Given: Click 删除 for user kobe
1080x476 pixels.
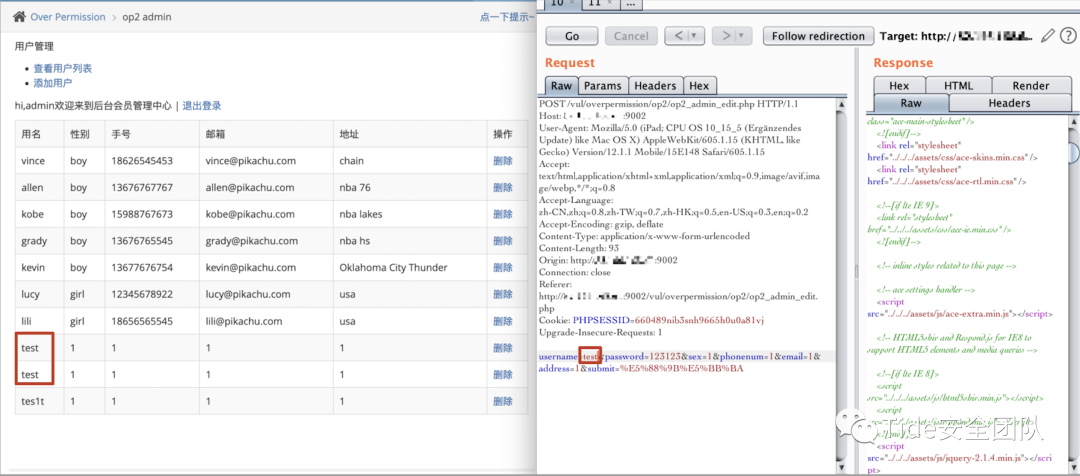Looking at the screenshot, I should (503, 214).
